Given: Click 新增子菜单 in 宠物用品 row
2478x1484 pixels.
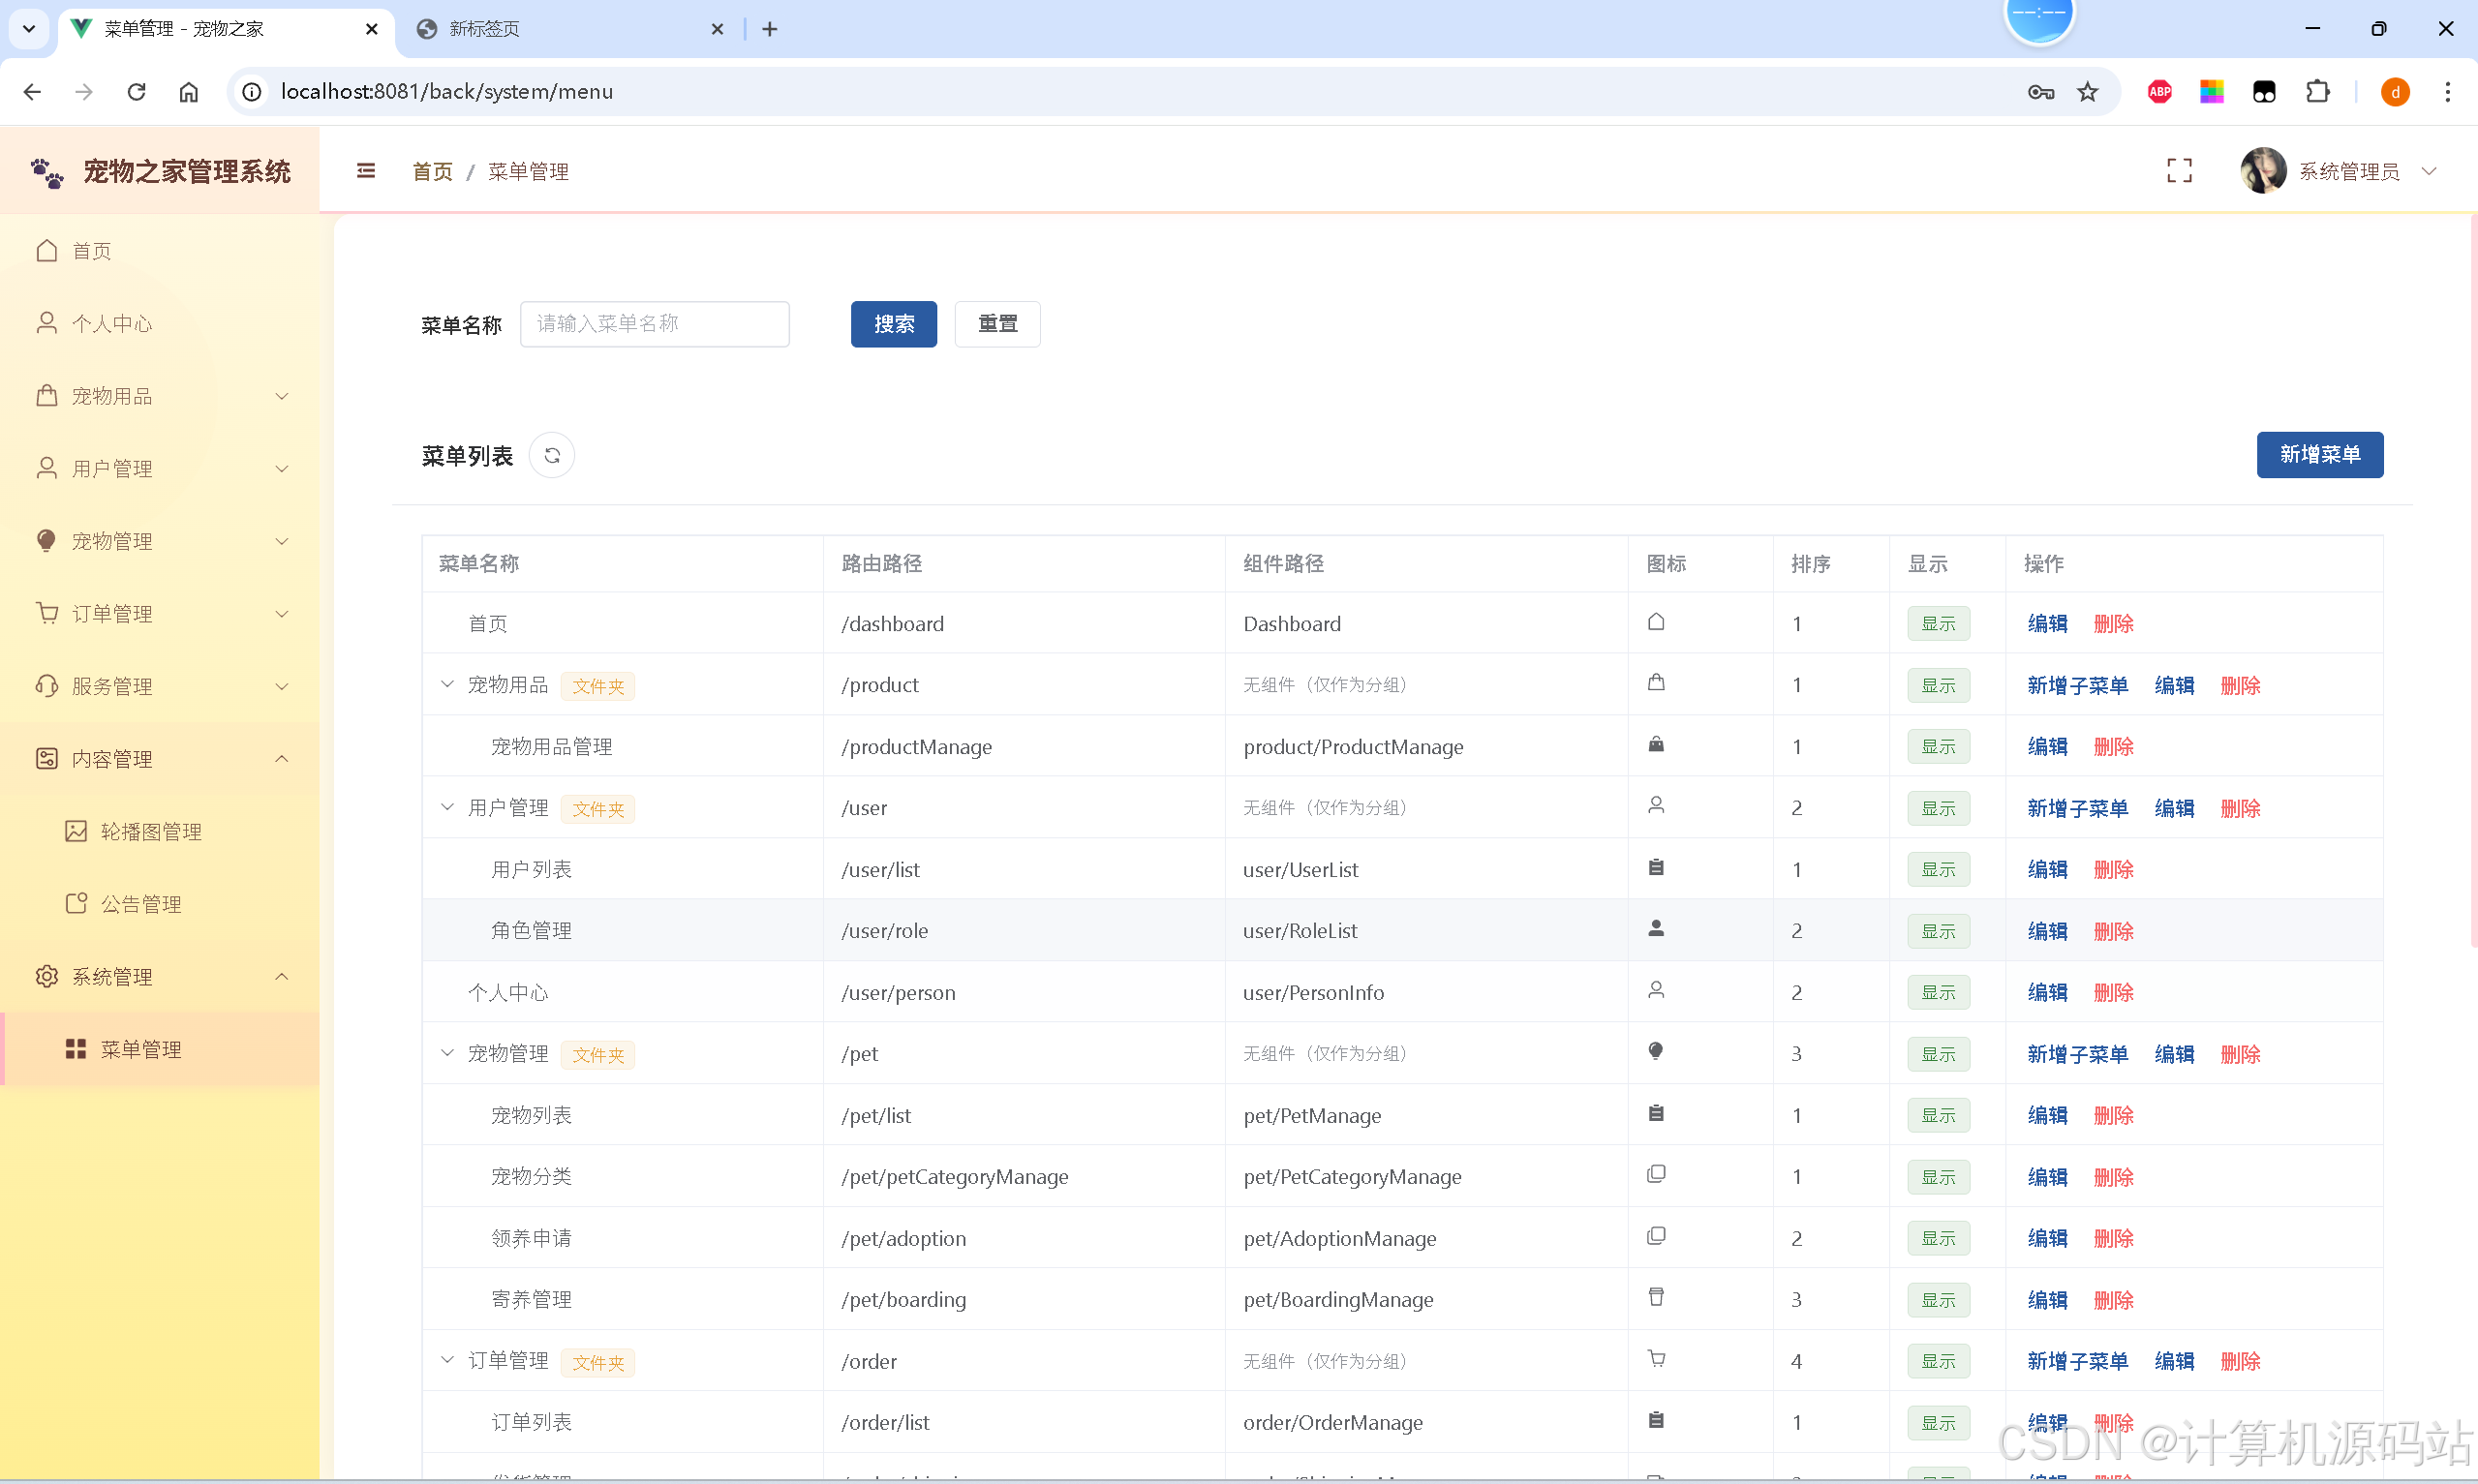Looking at the screenshot, I should point(2078,686).
